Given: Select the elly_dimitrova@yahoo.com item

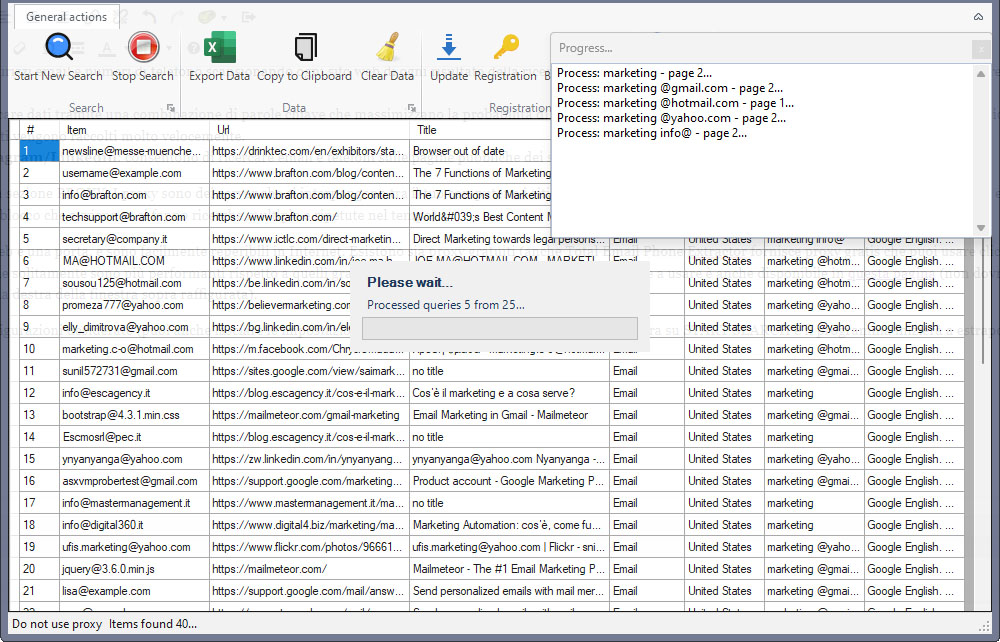Looking at the screenshot, I should click(135, 327).
